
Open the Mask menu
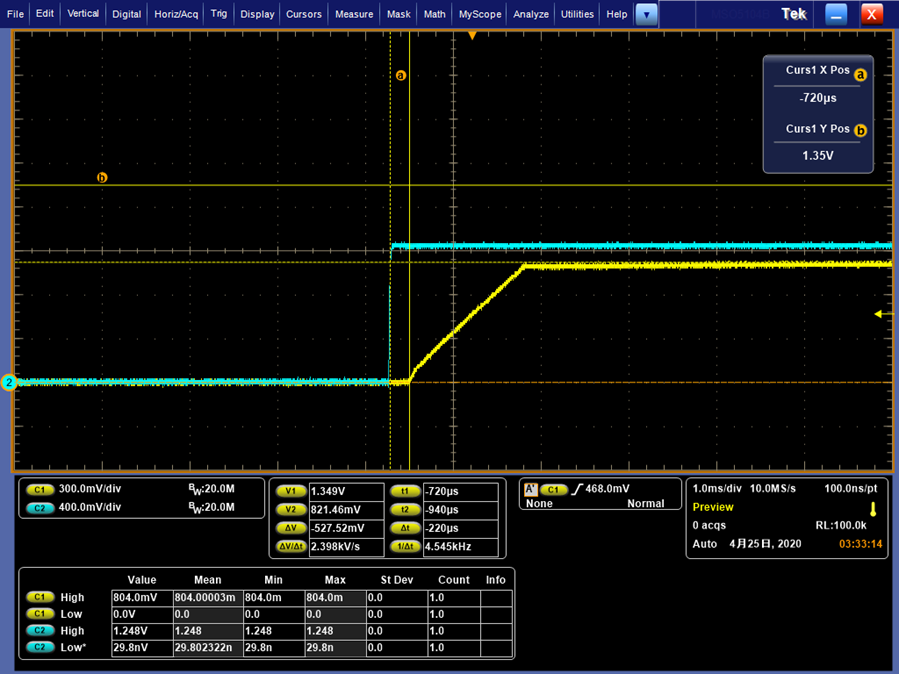pyautogui.click(x=398, y=14)
